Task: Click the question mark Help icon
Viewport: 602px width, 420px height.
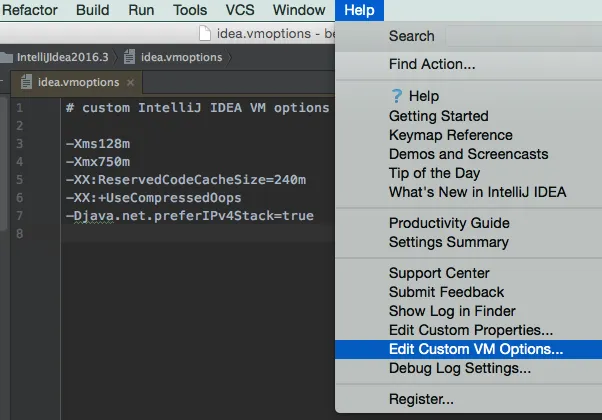Action: click(x=396, y=97)
